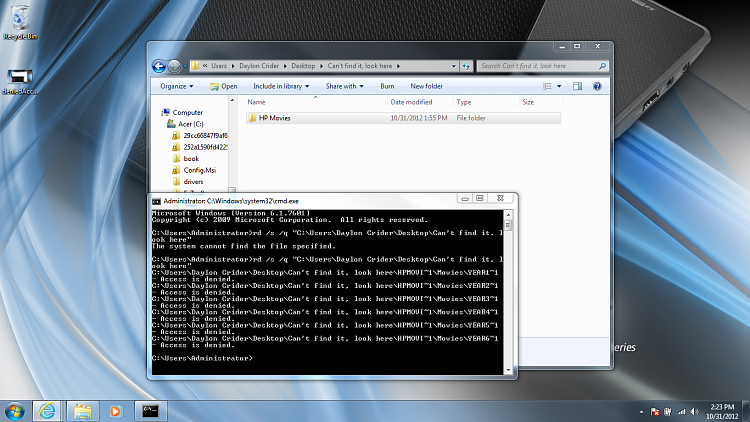Click the search magnifier icon
The height and width of the screenshot is (422, 750).
(602, 66)
